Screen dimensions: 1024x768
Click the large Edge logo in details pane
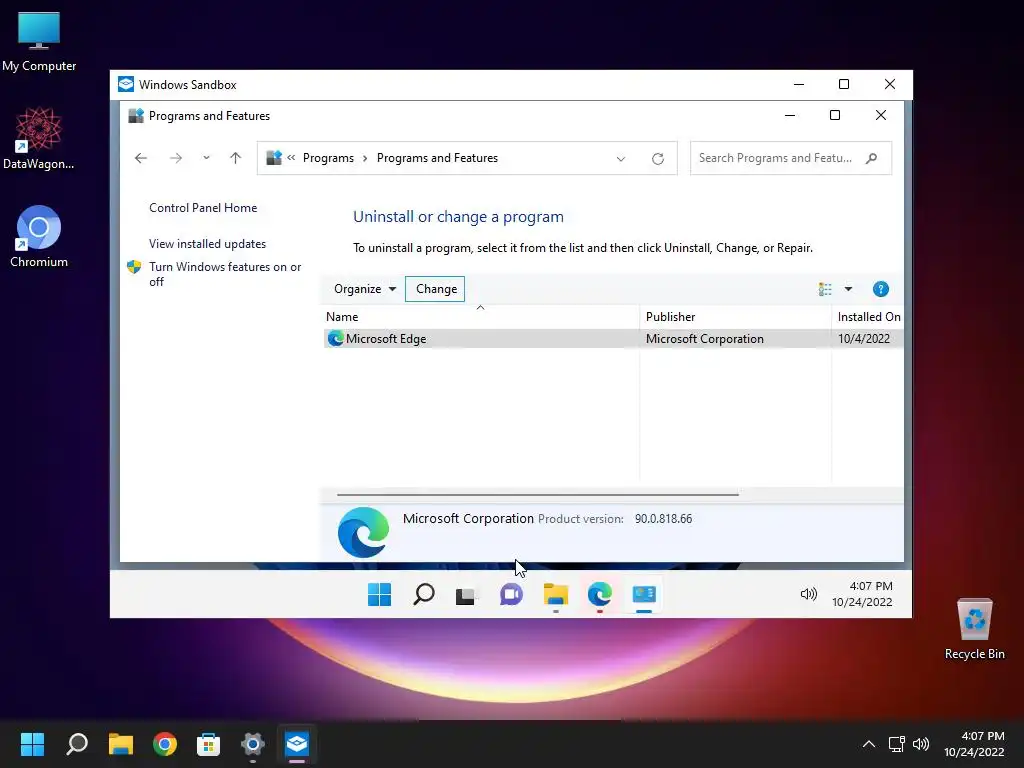pyautogui.click(x=363, y=532)
